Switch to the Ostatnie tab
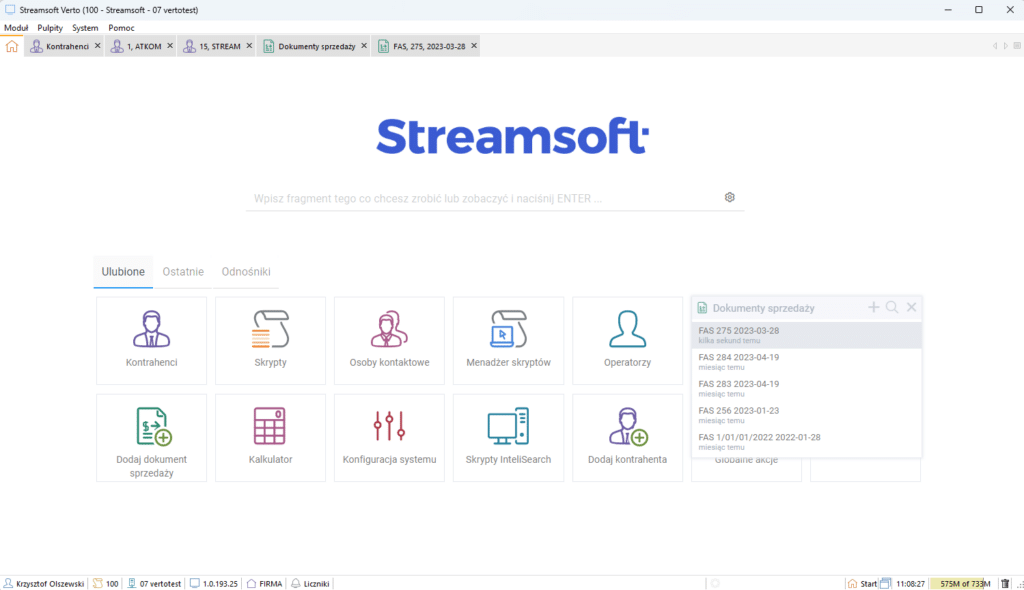This screenshot has height=590, width=1024. click(x=183, y=271)
